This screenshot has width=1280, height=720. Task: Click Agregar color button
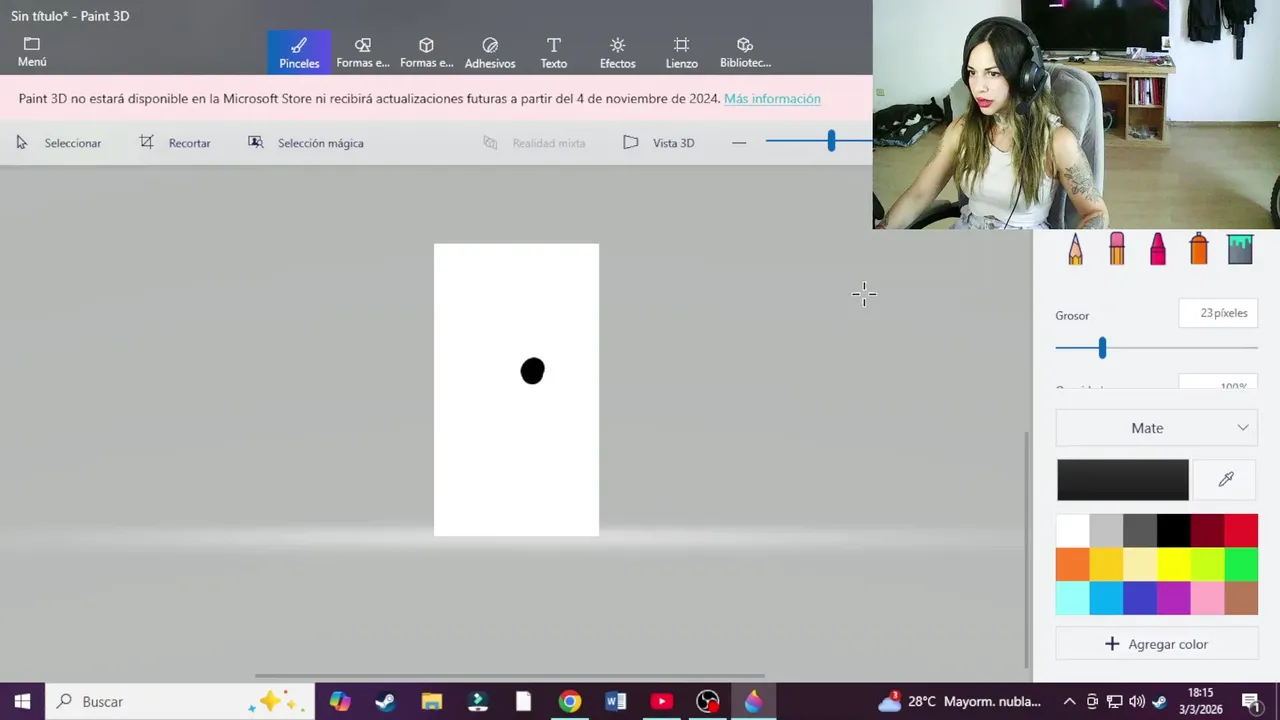click(1157, 644)
